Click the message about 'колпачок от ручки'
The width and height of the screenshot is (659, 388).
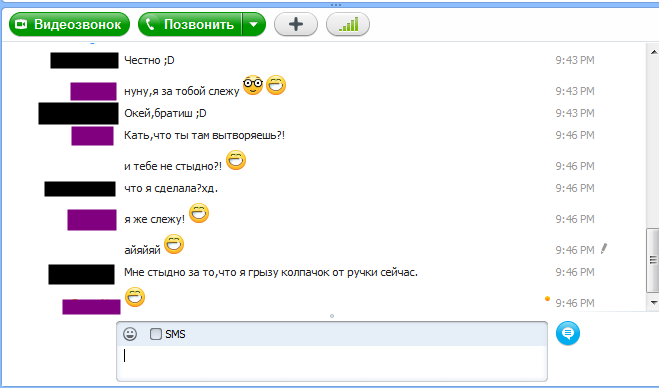271,272
